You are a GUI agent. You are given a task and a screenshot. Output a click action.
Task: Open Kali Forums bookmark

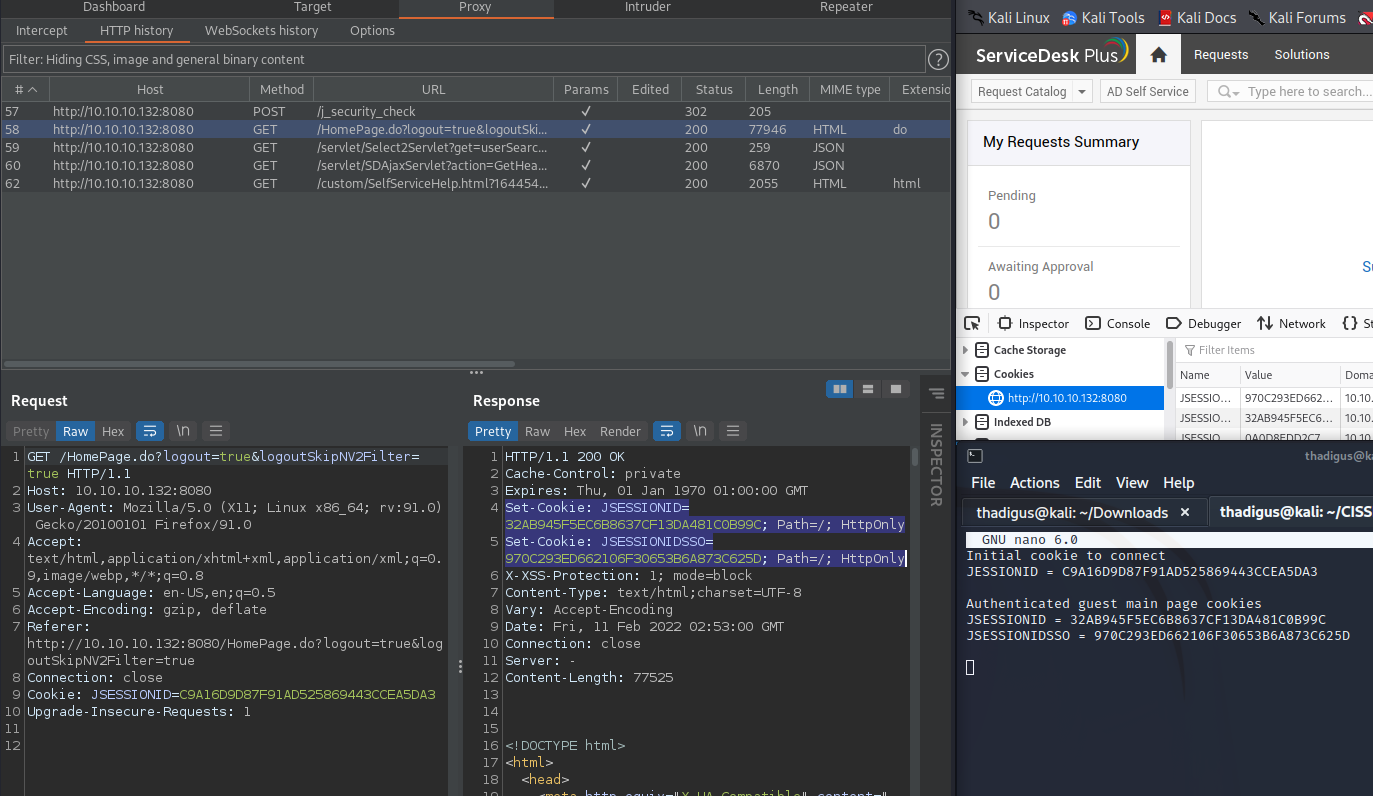click(1297, 18)
